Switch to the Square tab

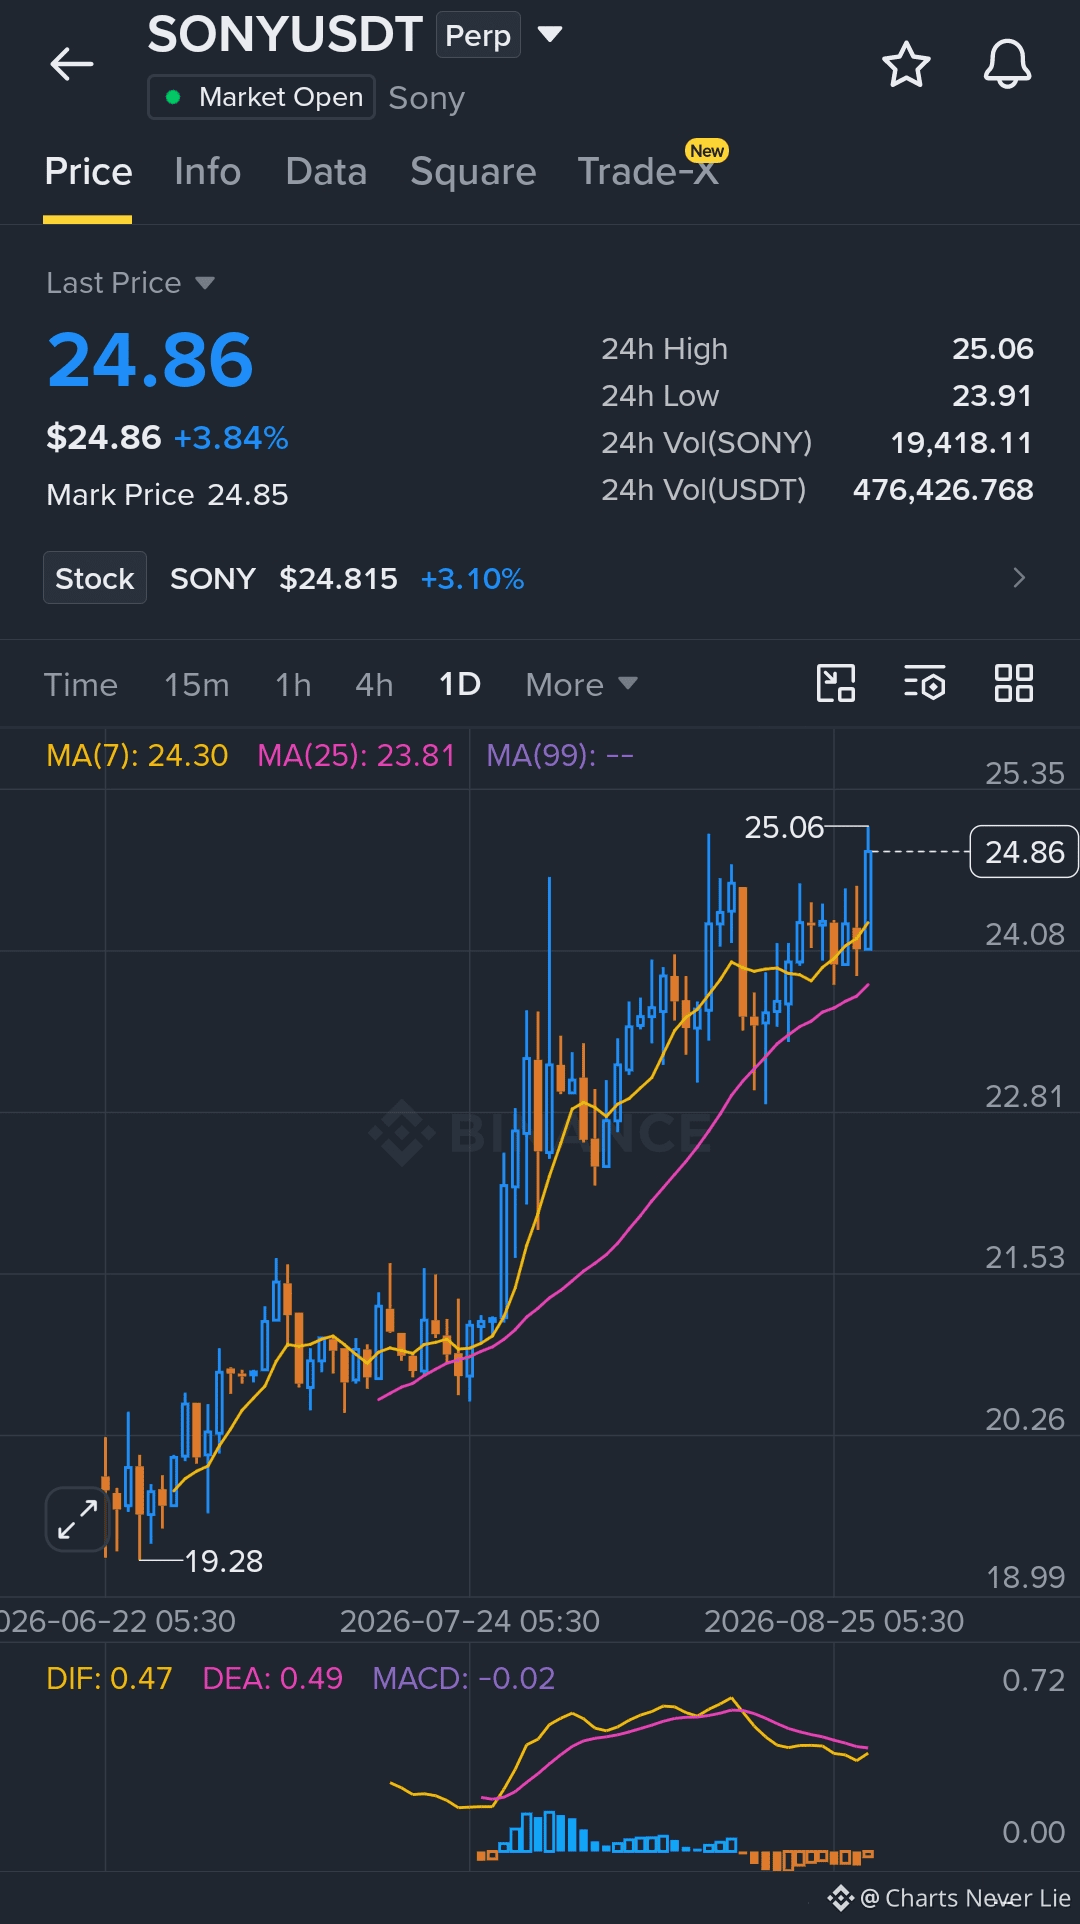[473, 172]
